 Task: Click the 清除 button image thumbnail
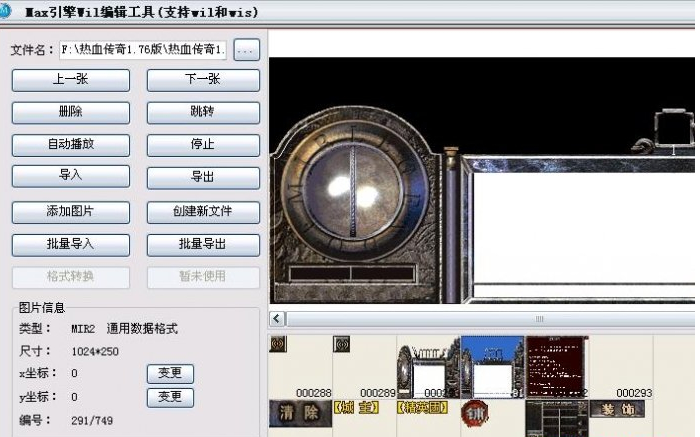click(299, 410)
